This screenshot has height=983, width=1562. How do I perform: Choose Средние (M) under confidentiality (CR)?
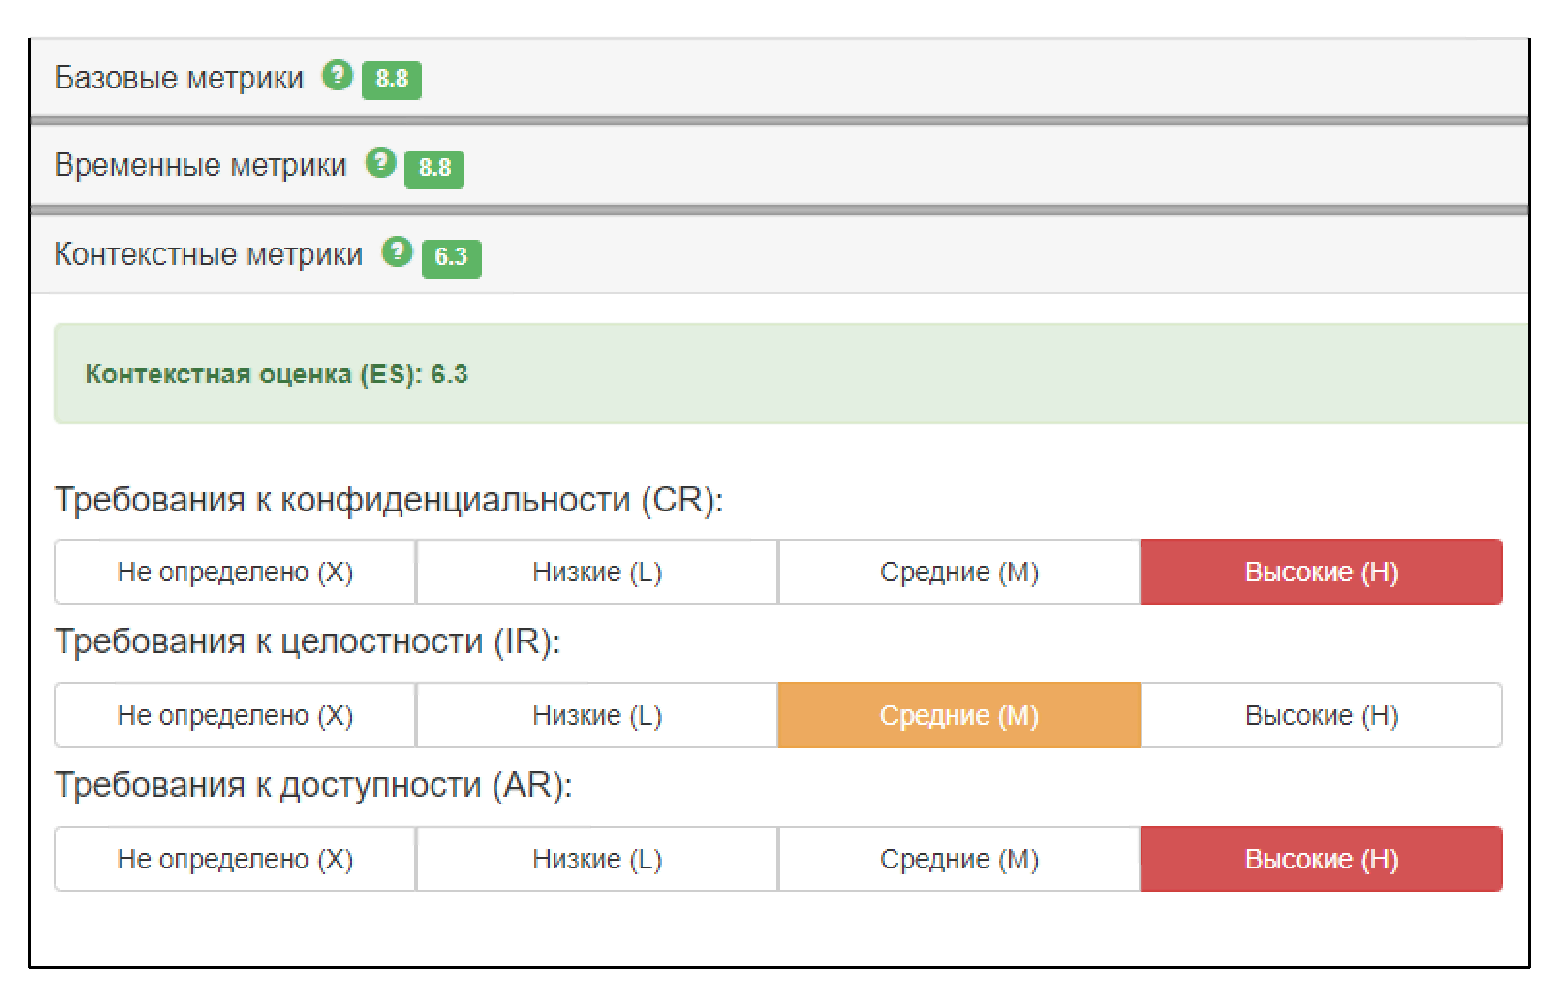point(959,573)
